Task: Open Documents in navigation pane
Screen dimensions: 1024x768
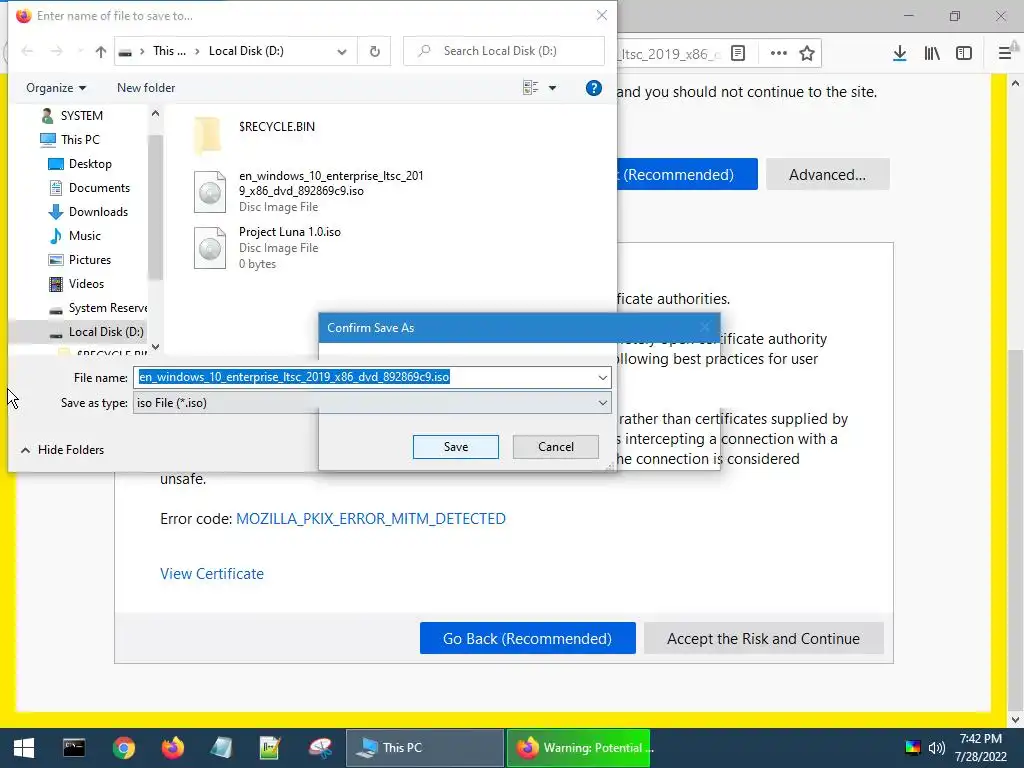Action: 89,188
